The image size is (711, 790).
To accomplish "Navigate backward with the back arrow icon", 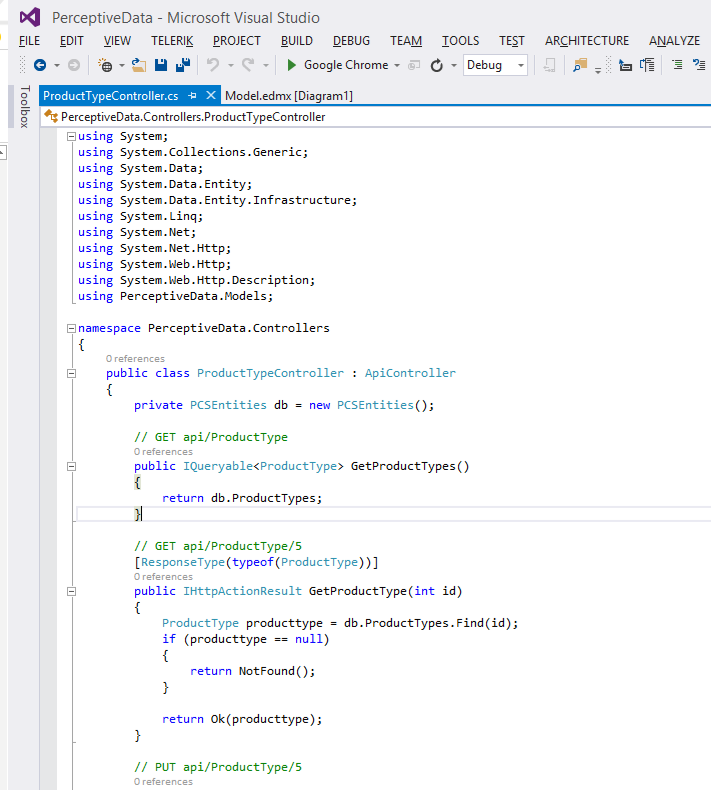I will pyautogui.click(x=40, y=65).
